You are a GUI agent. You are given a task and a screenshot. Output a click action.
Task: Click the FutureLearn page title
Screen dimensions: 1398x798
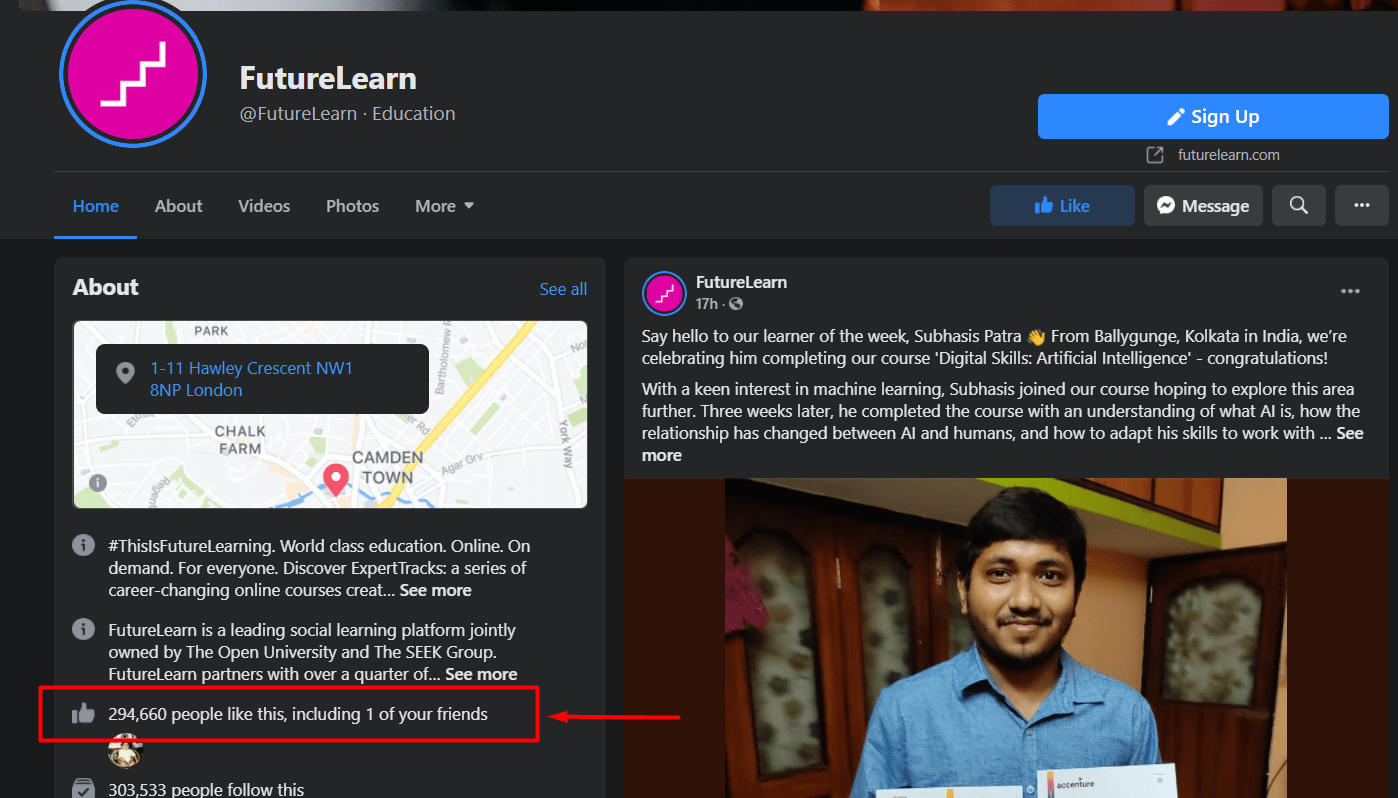[328, 78]
